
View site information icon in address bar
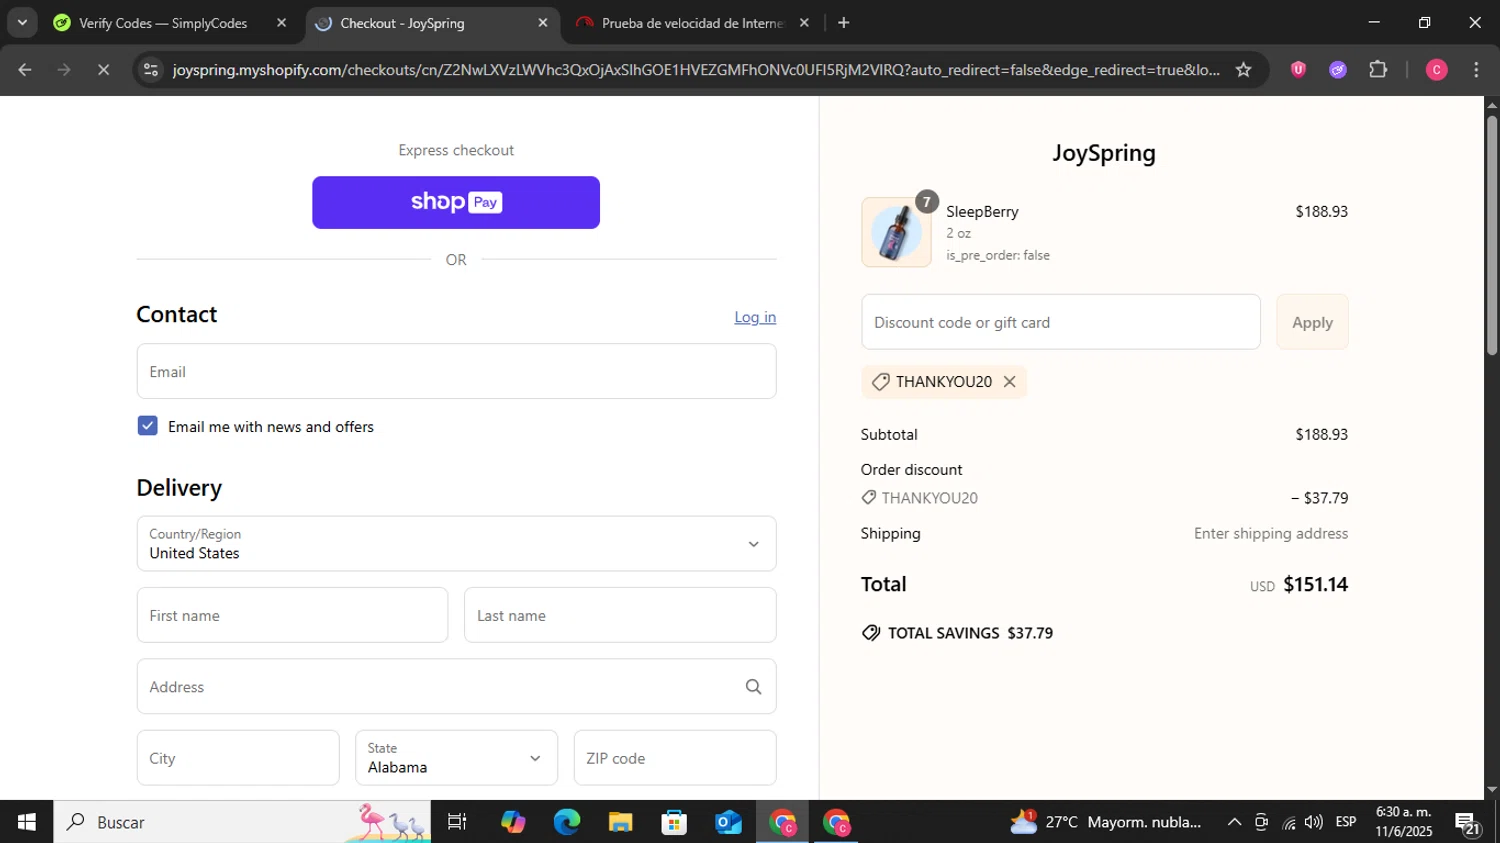click(151, 70)
